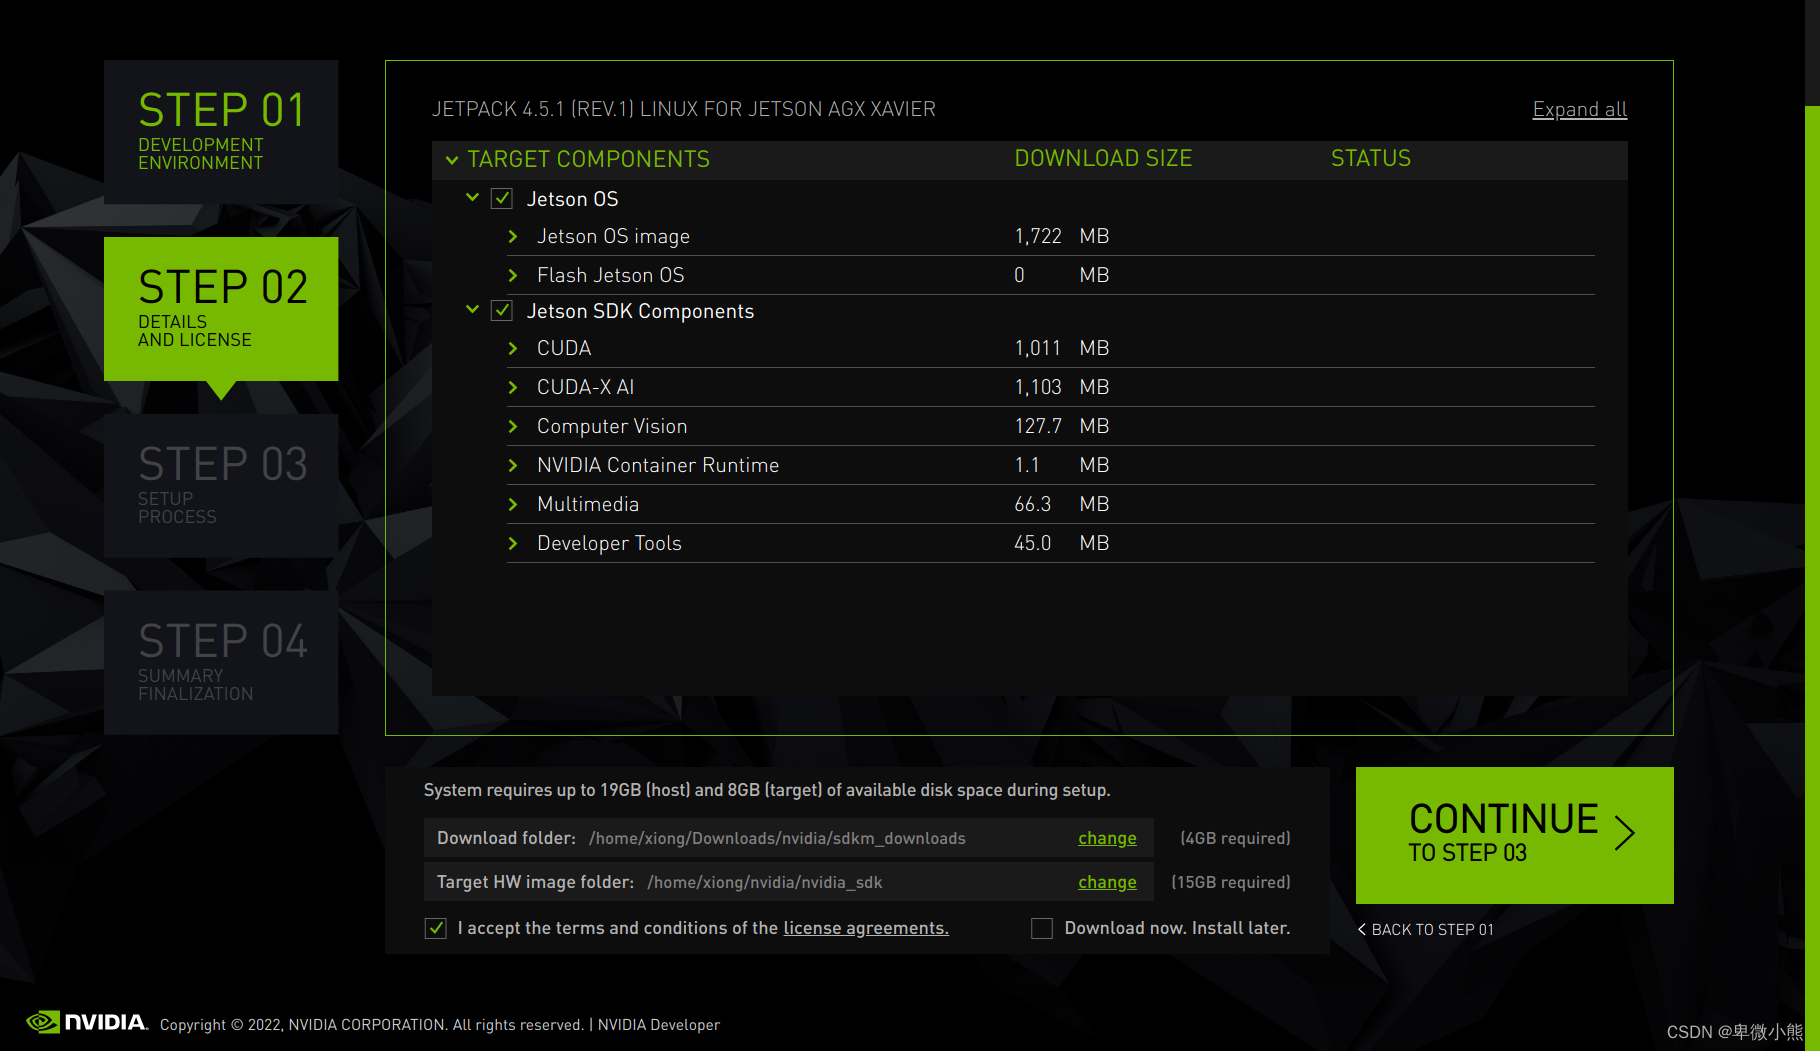Expand the NVIDIA Container Runtime row
This screenshot has width=1820, height=1051.
click(x=513, y=466)
